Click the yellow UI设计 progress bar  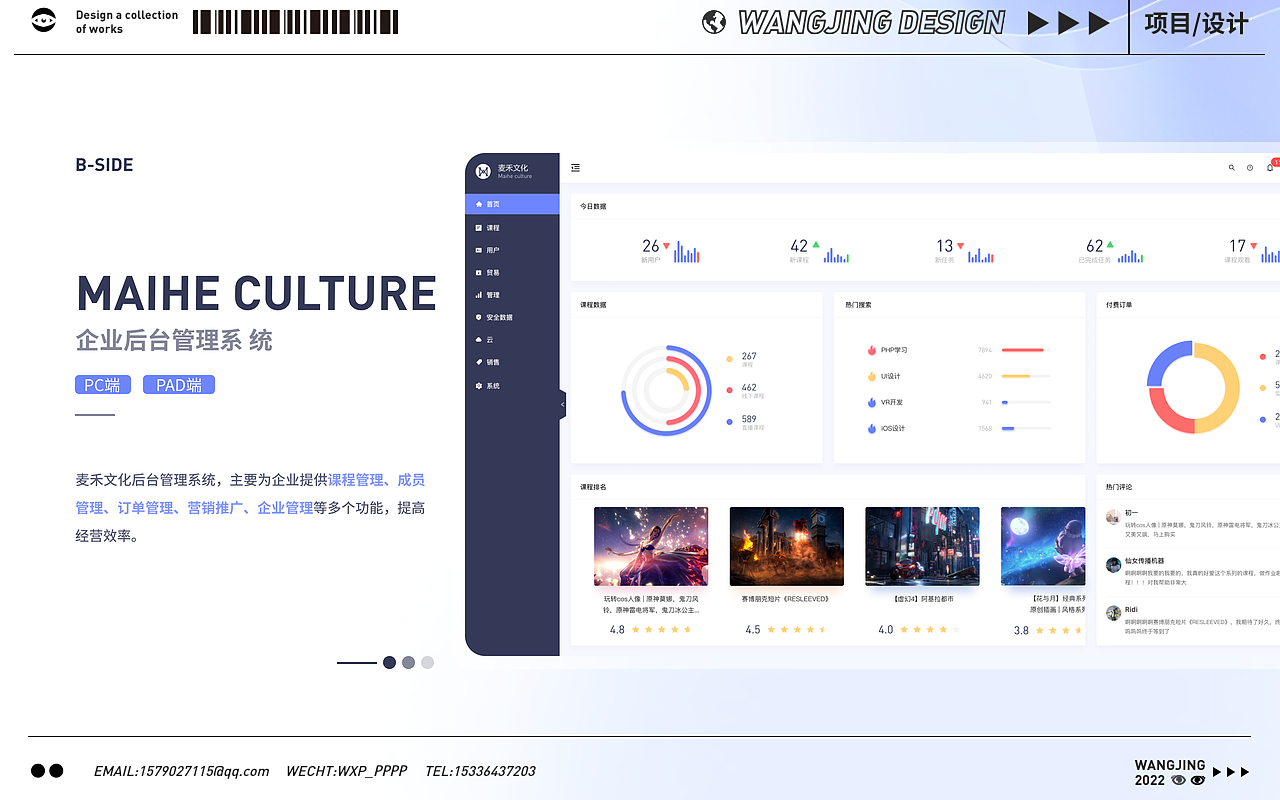[x=1016, y=376]
